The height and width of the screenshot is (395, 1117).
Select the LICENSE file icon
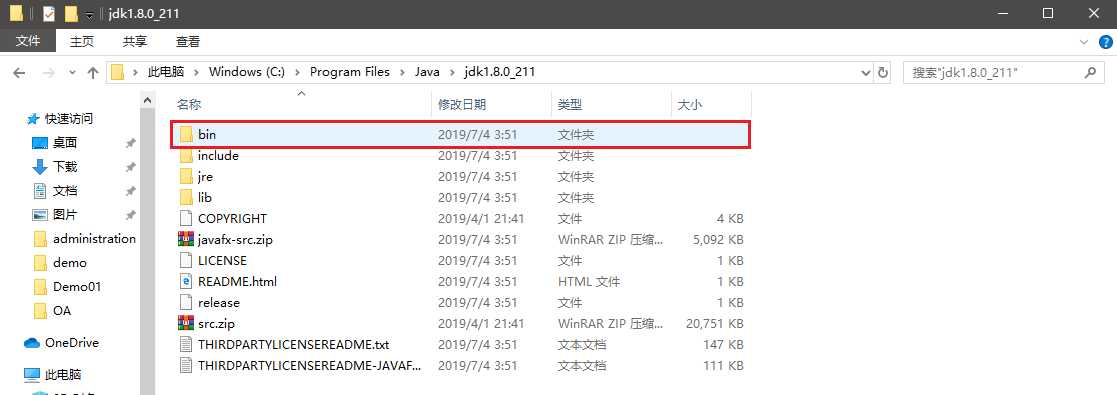pyautogui.click(x=186, y=261)
